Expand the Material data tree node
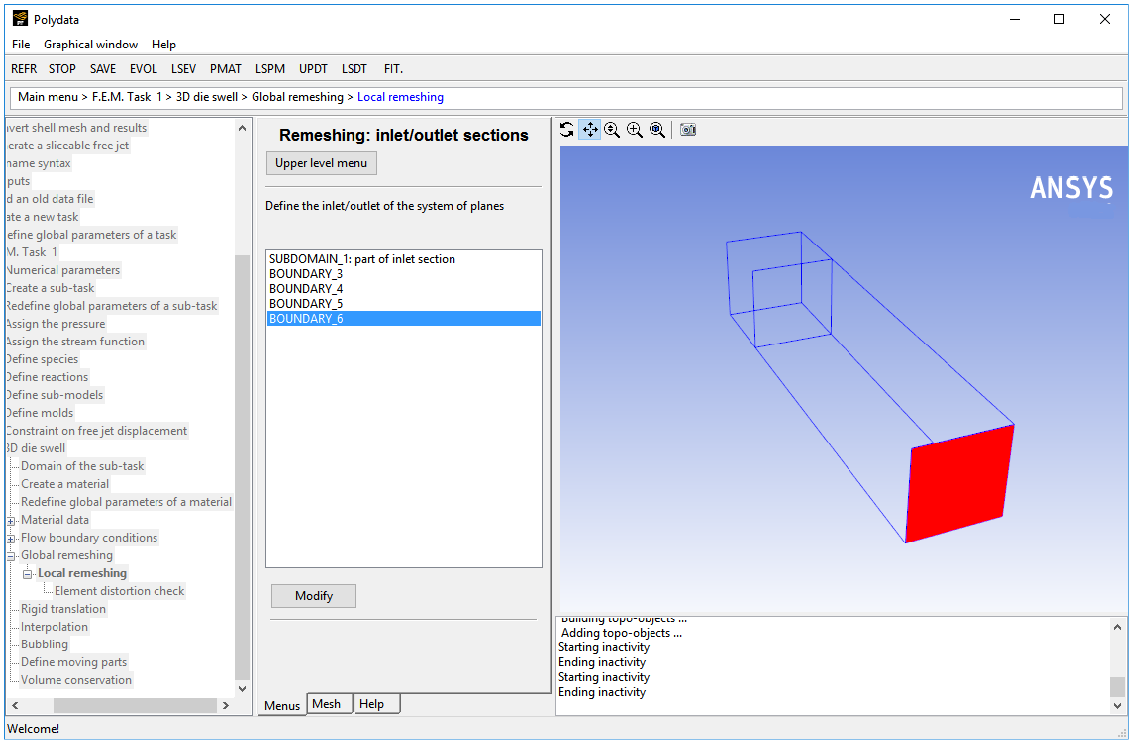 coord(11,521)
